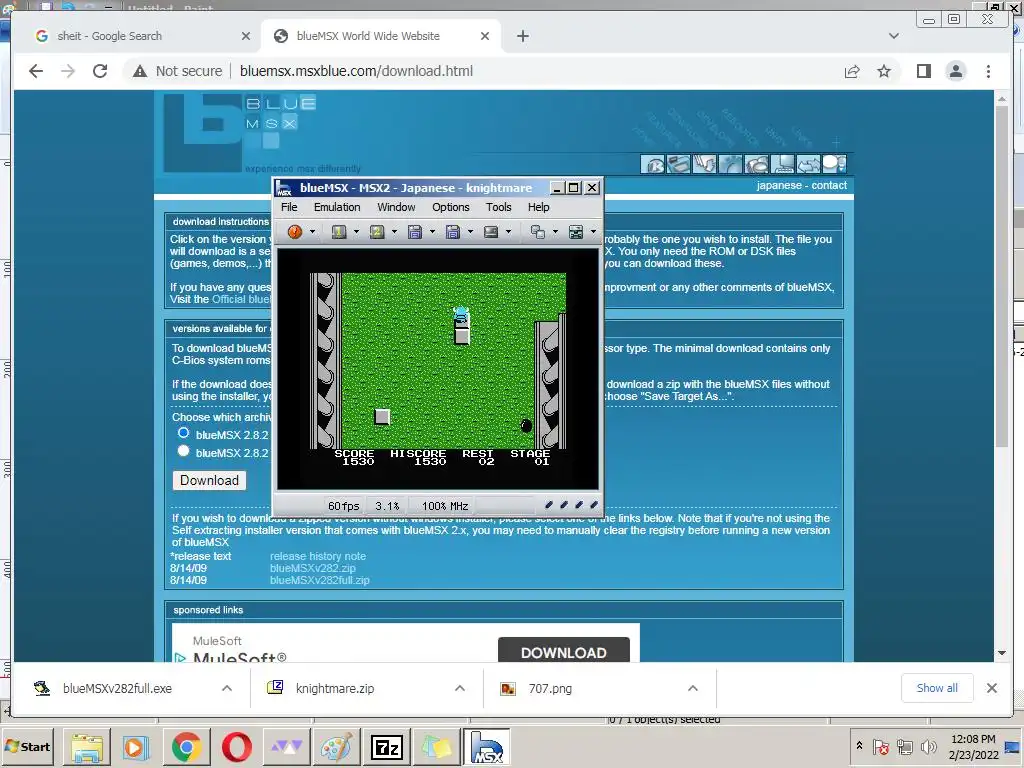
Task: Click the 7-Zip icon in the taskbar
Action: click(x=386, y=747)
